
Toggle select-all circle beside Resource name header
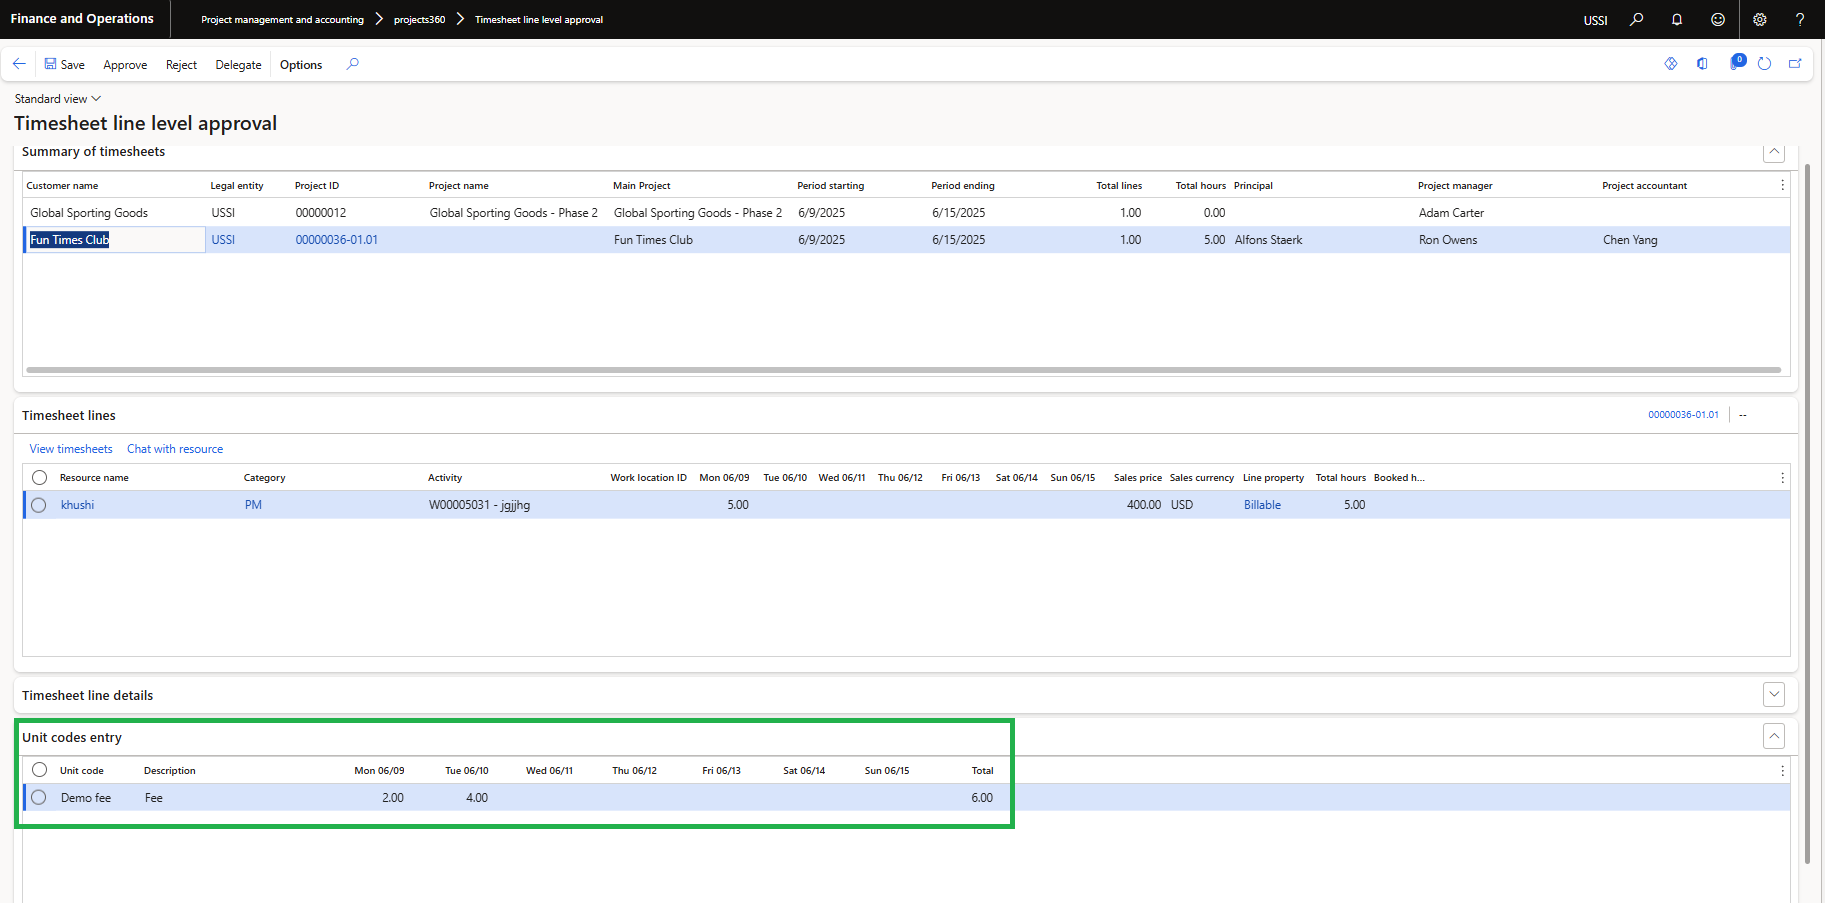pyautogui.click(x=39, y=478)
